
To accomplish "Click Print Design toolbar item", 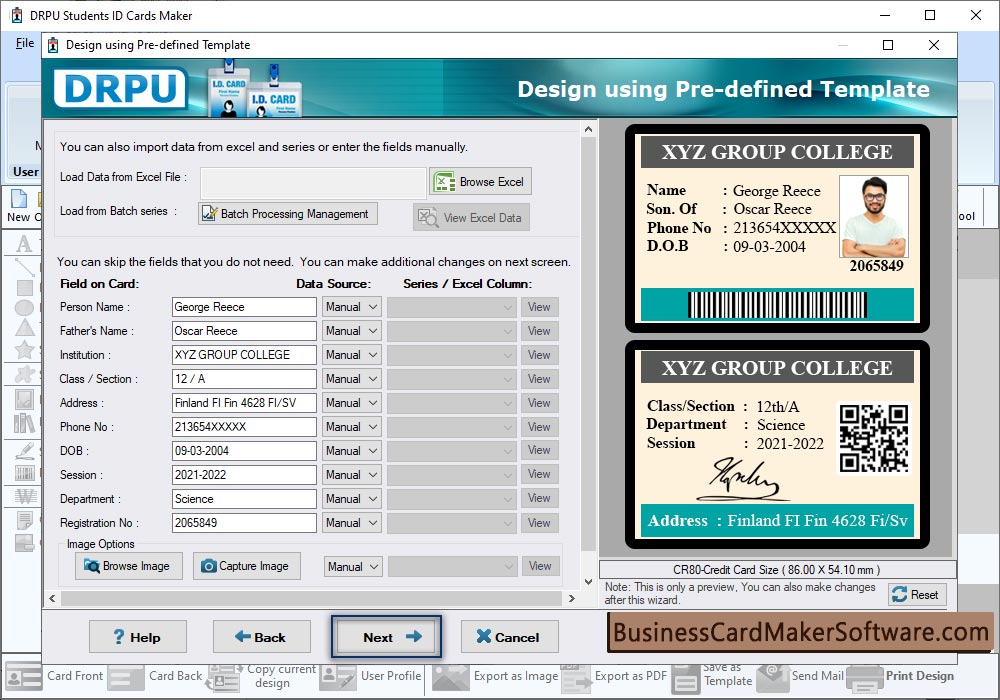I will [901, 676].
